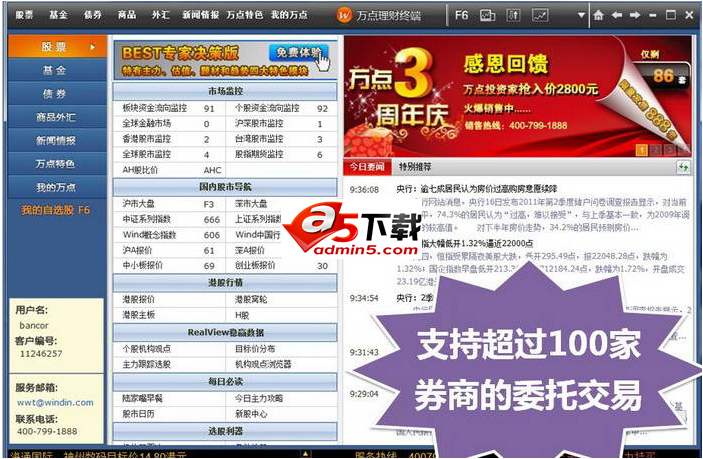Viewport: 703px width, 459px height.
Task: Open 我的自选股 F6 in sidebar
Action: pos(56,210)
